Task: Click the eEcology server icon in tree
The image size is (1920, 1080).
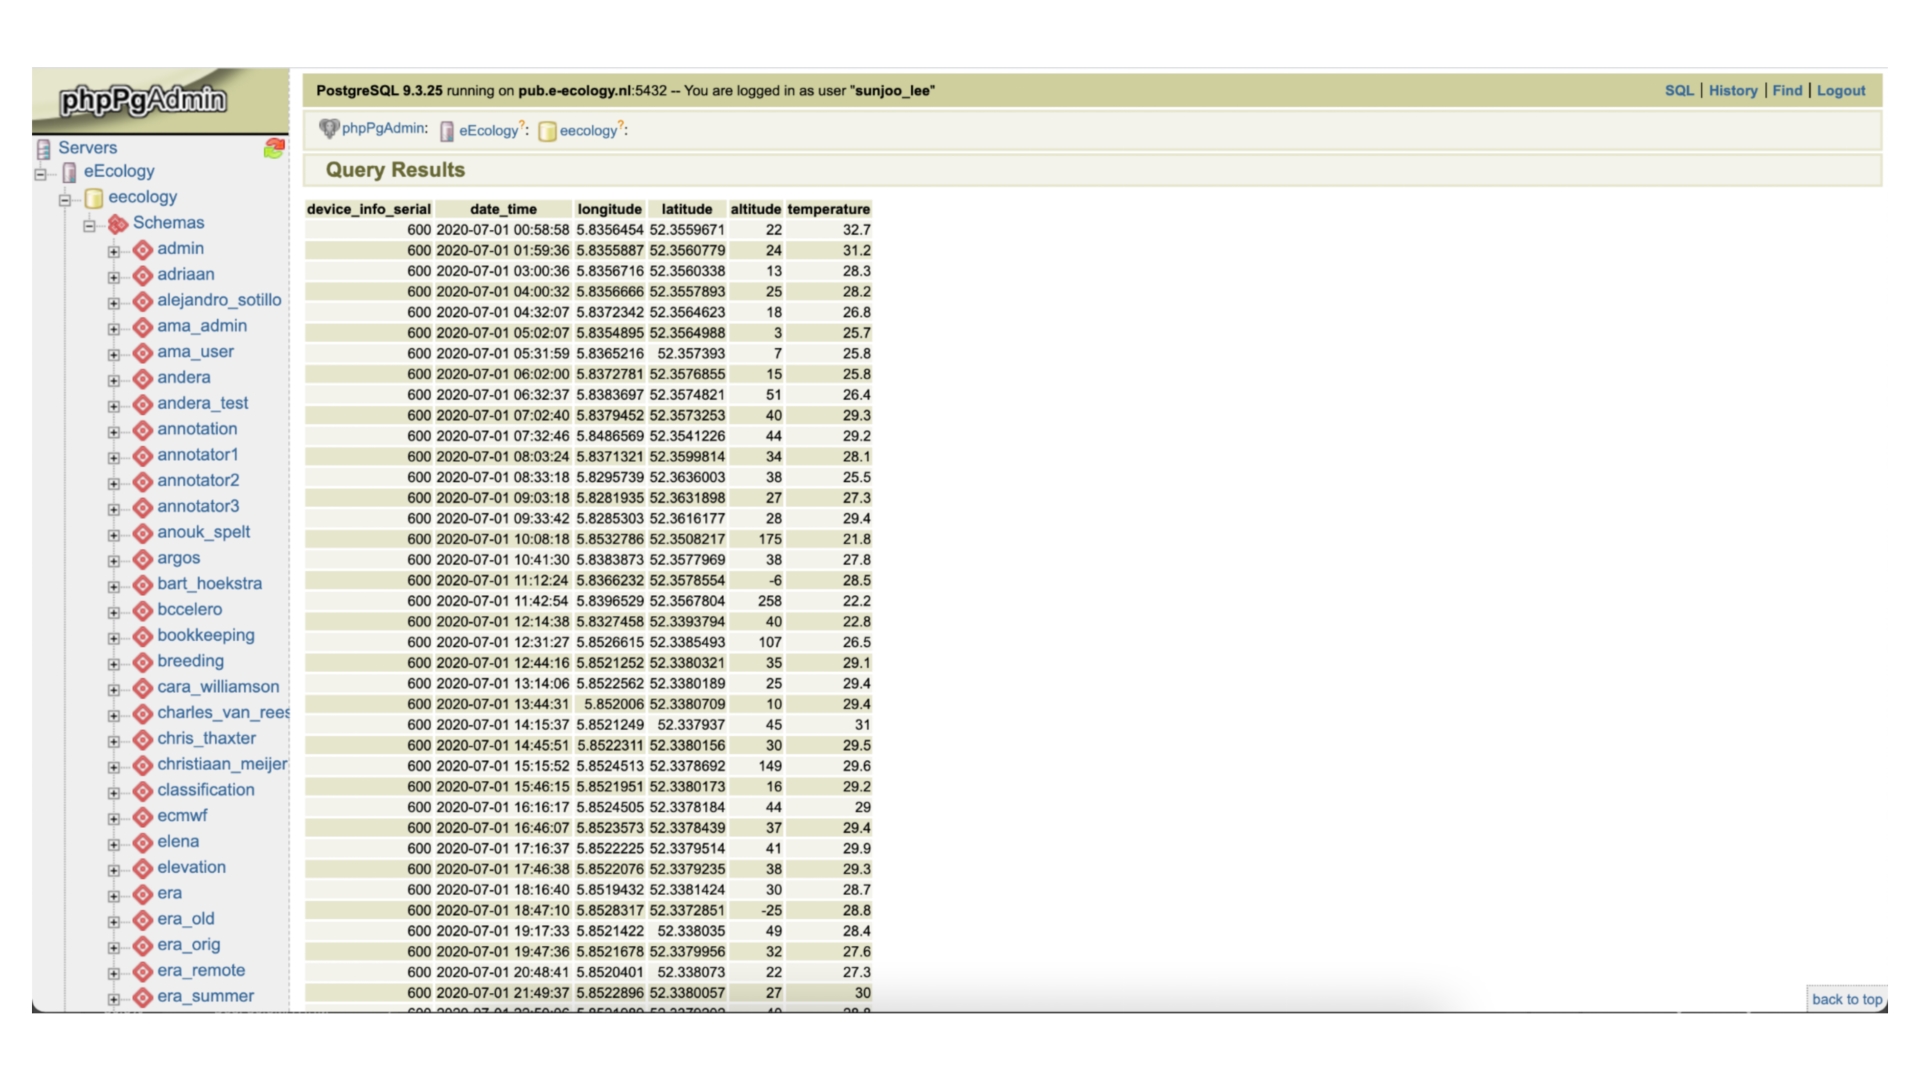Action: (69, 172)
